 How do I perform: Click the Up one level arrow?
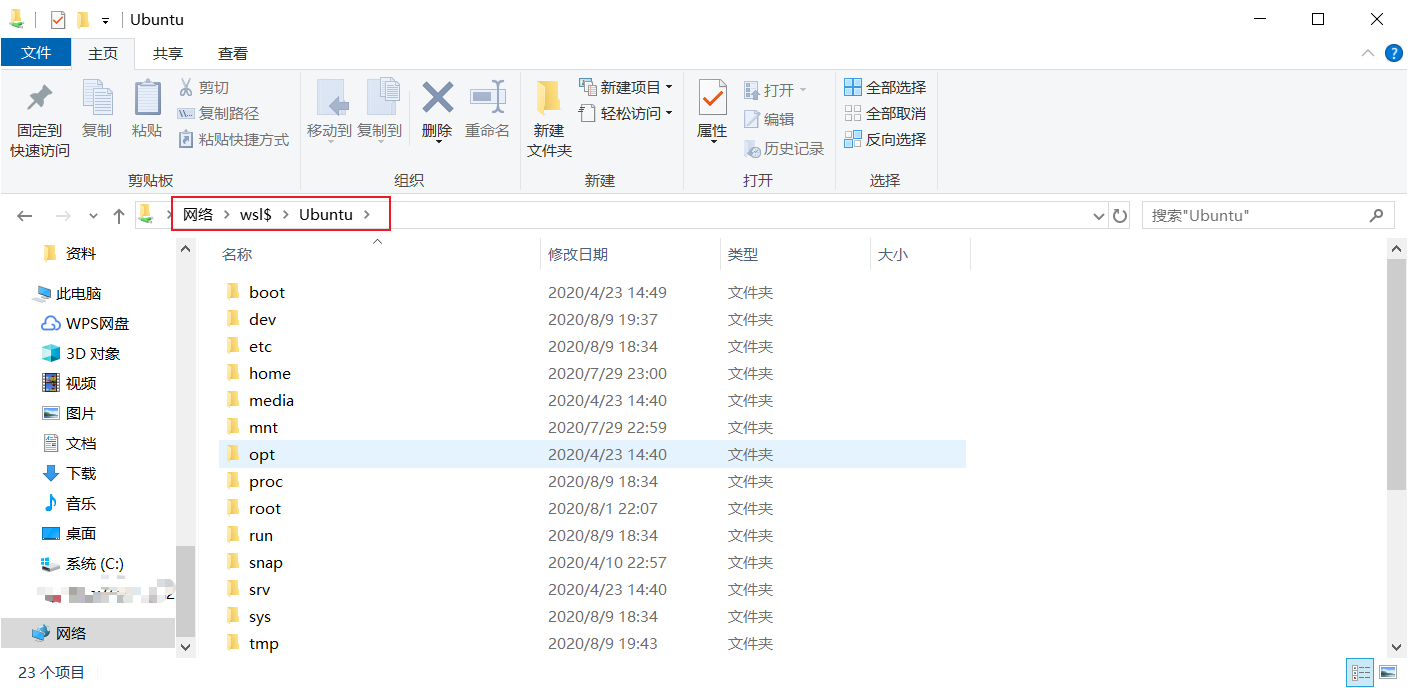[x=119, y=215]
